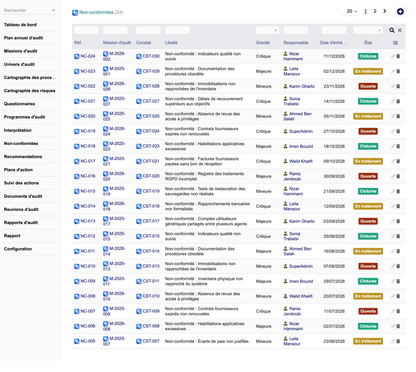Screen dimensions: 416x372
Task: Clear filters with the X icon
Action: pyautogui.click(x=400, y=30)
